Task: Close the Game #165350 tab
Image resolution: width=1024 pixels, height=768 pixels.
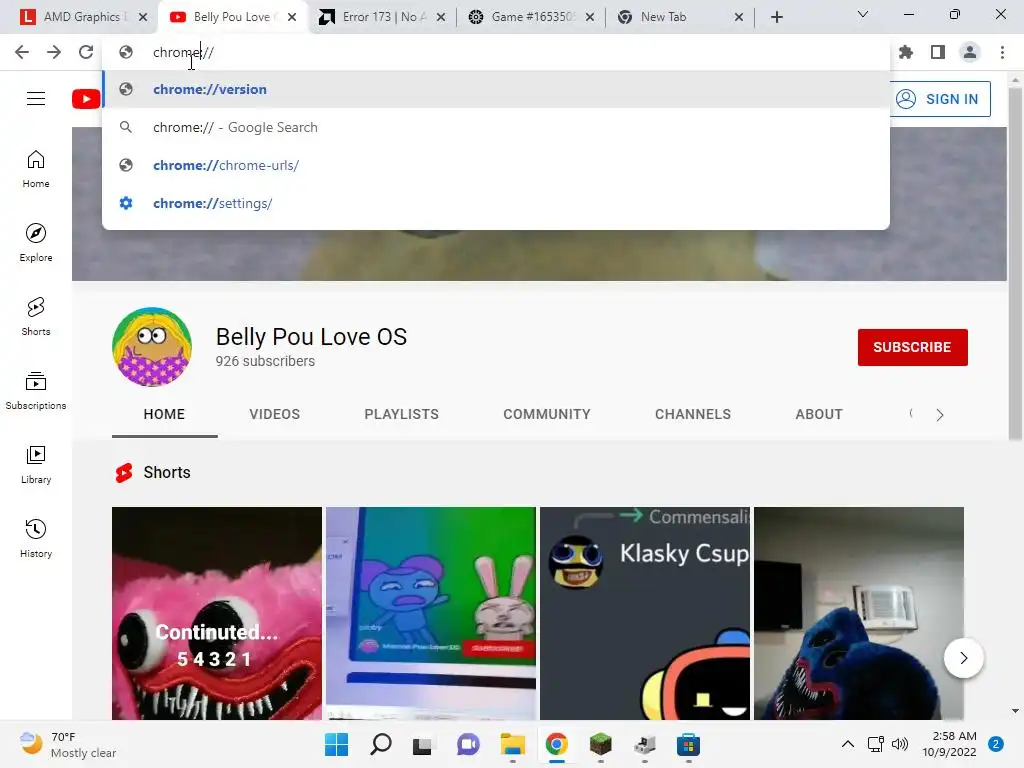Action: tap(590, 17)
